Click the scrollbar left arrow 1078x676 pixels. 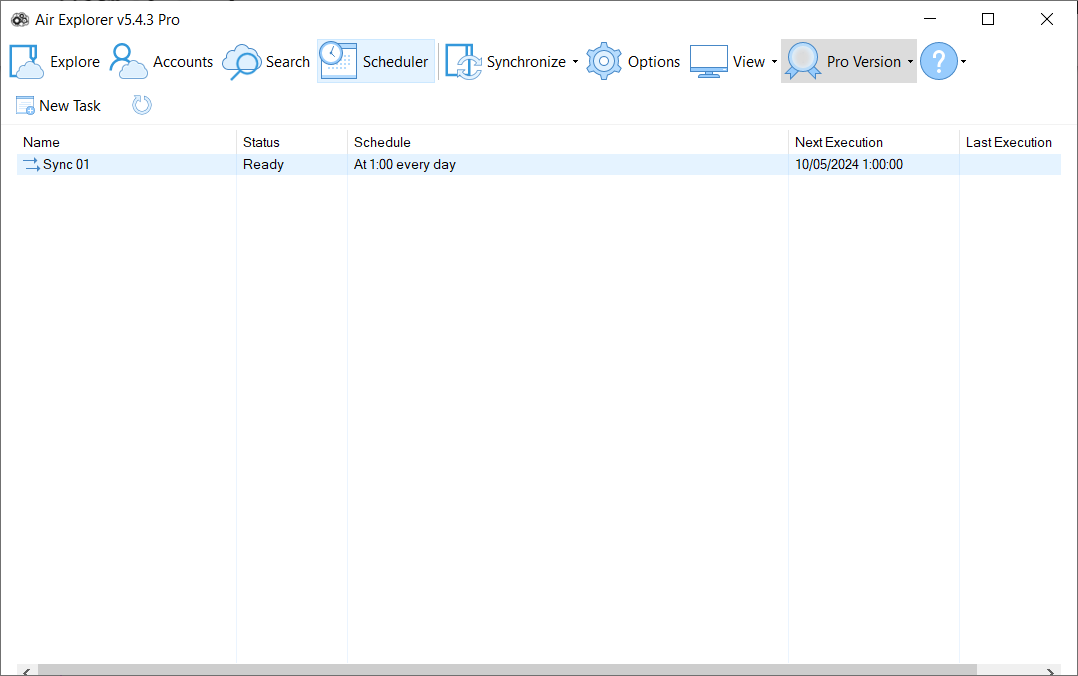point(26,670)
